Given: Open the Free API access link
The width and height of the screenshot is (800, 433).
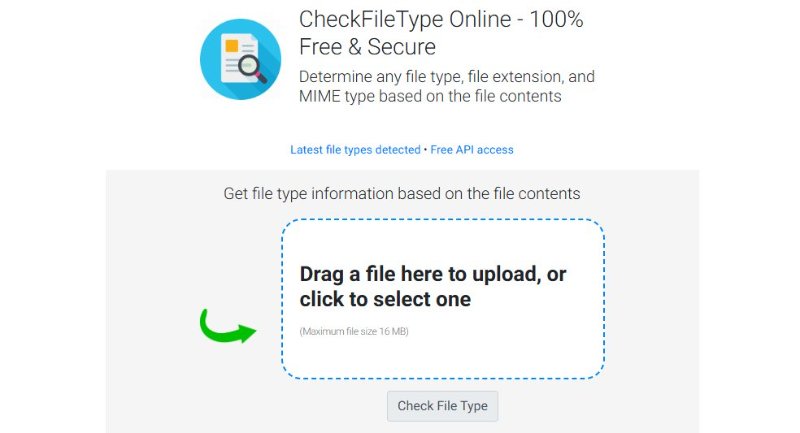Looking at the screenshot, I should pyautogui.click(x=472, y=150).
